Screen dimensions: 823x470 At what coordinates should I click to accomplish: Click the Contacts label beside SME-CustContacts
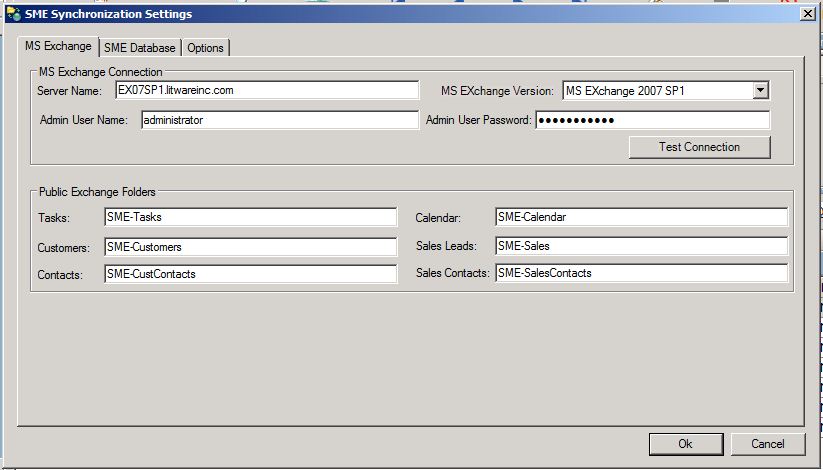click(60, 275)
